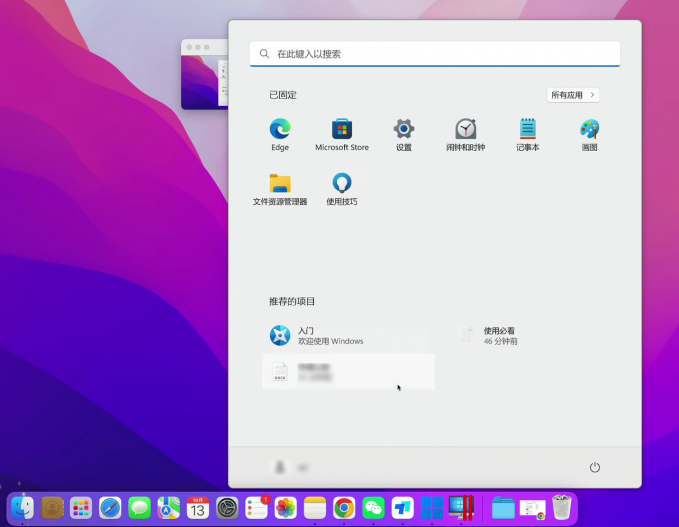Select the small window behind Start menu

tap(204, 74)
